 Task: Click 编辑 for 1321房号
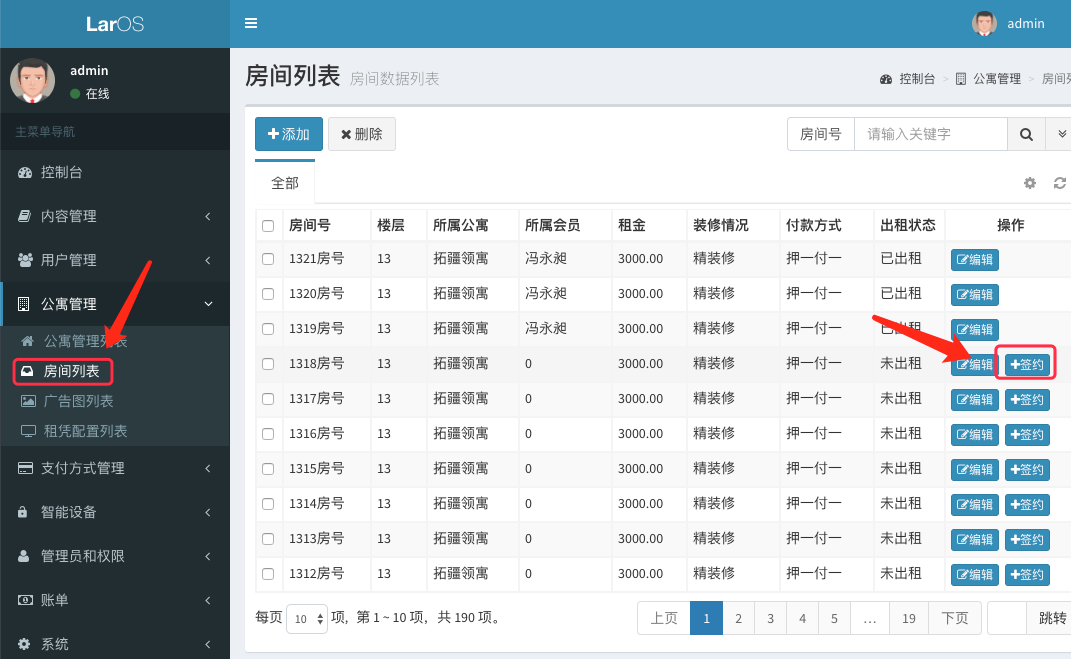(x=975, y=260)
